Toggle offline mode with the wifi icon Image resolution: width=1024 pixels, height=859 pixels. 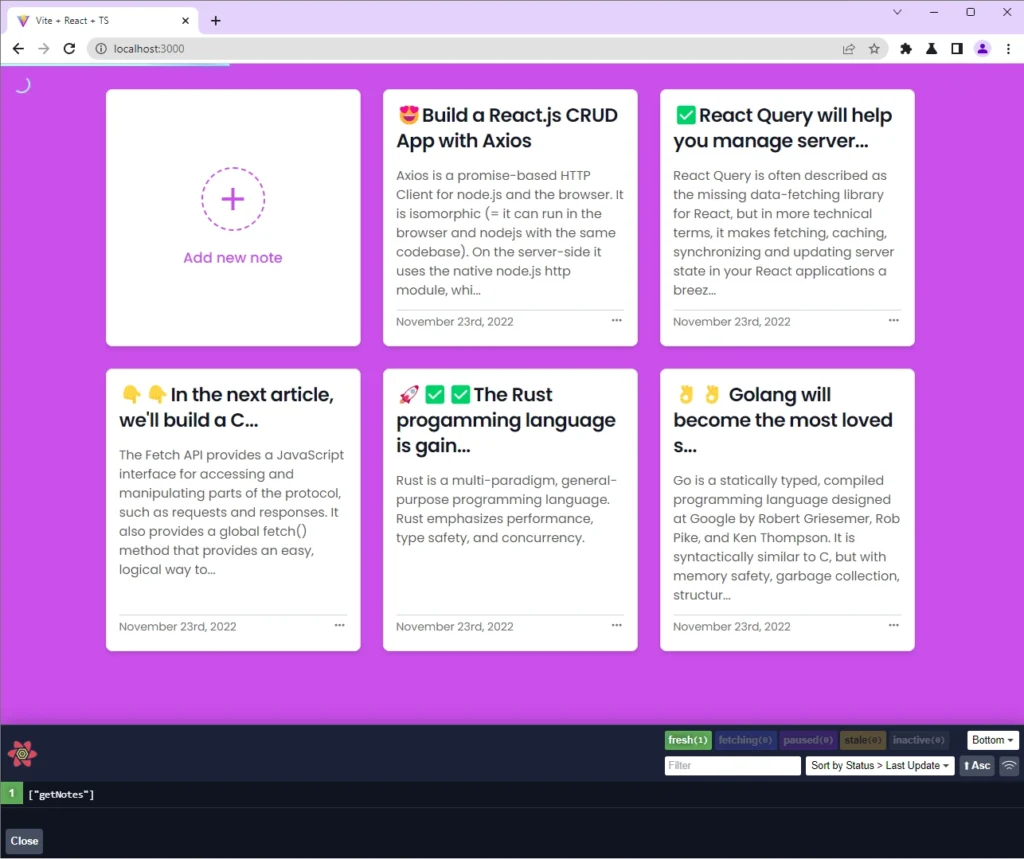coord(1009,766)
